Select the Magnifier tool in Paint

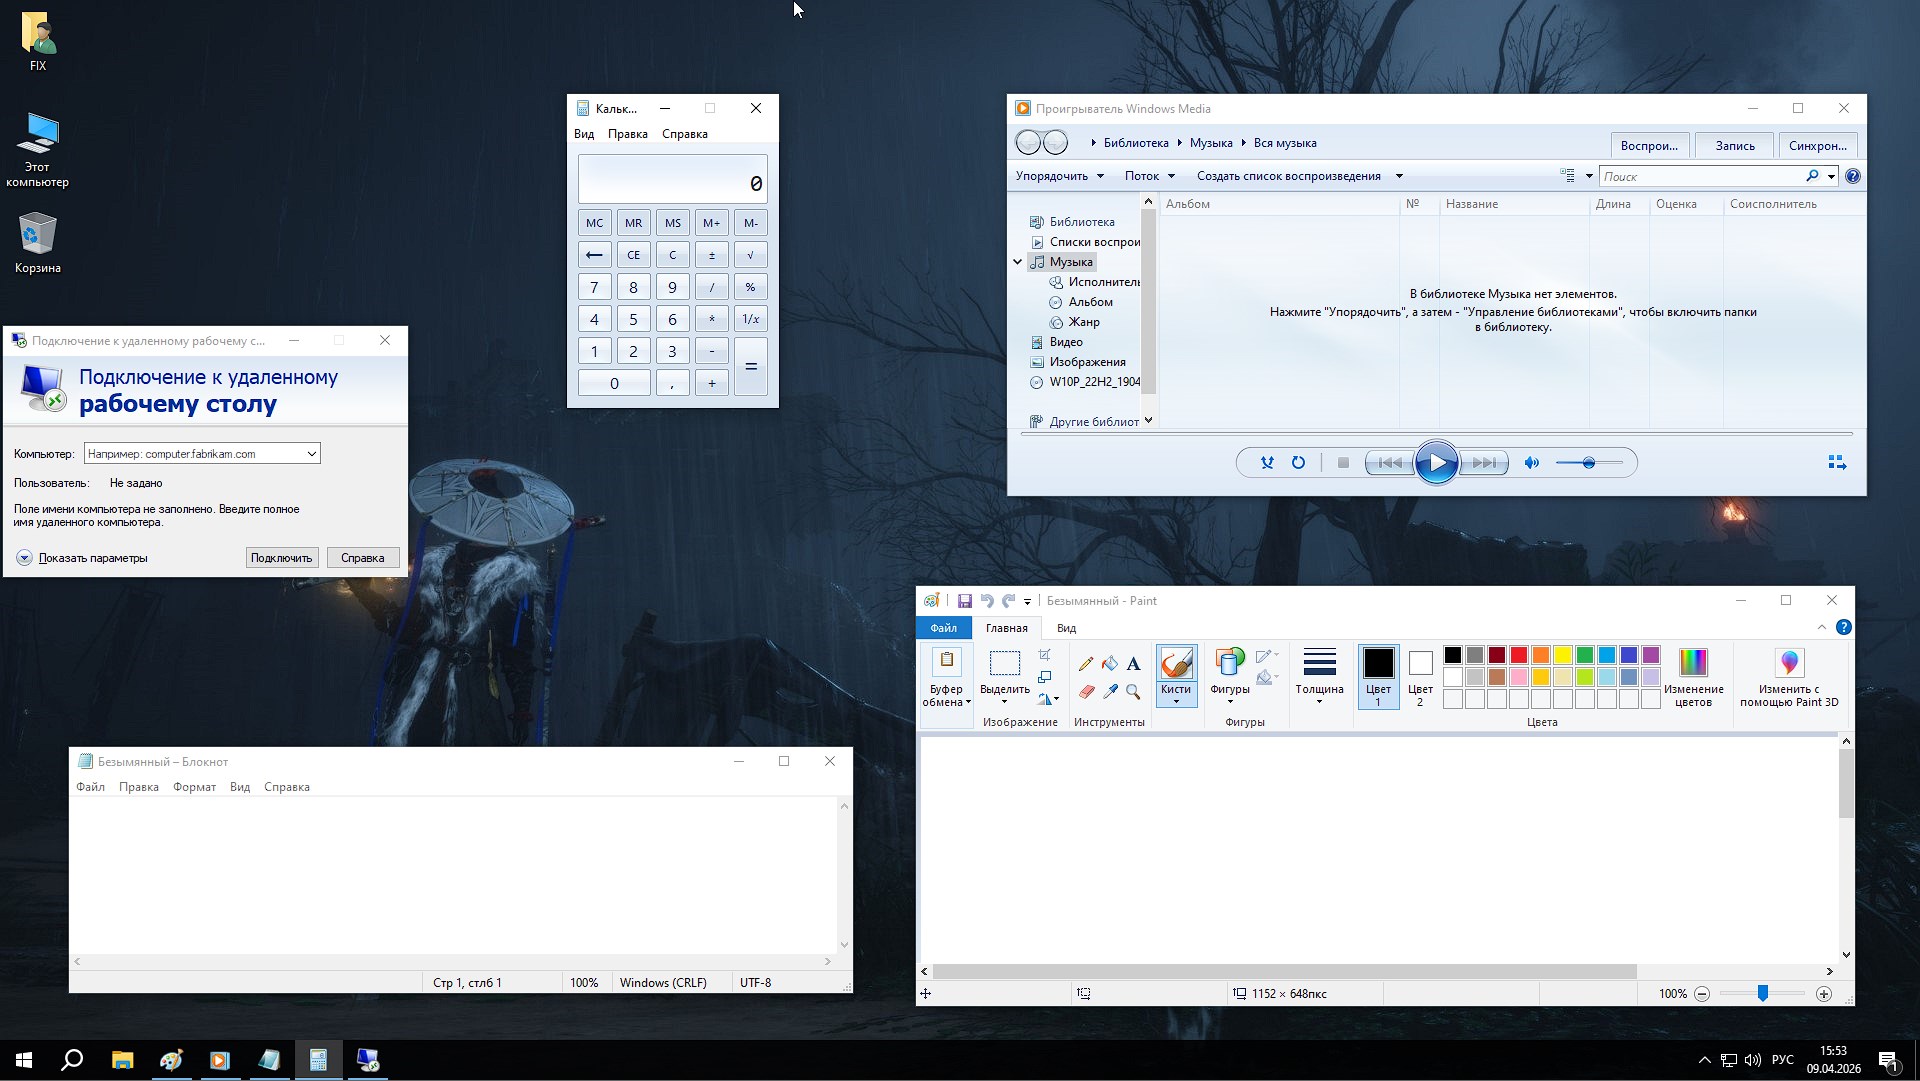tap(1132, 690)
